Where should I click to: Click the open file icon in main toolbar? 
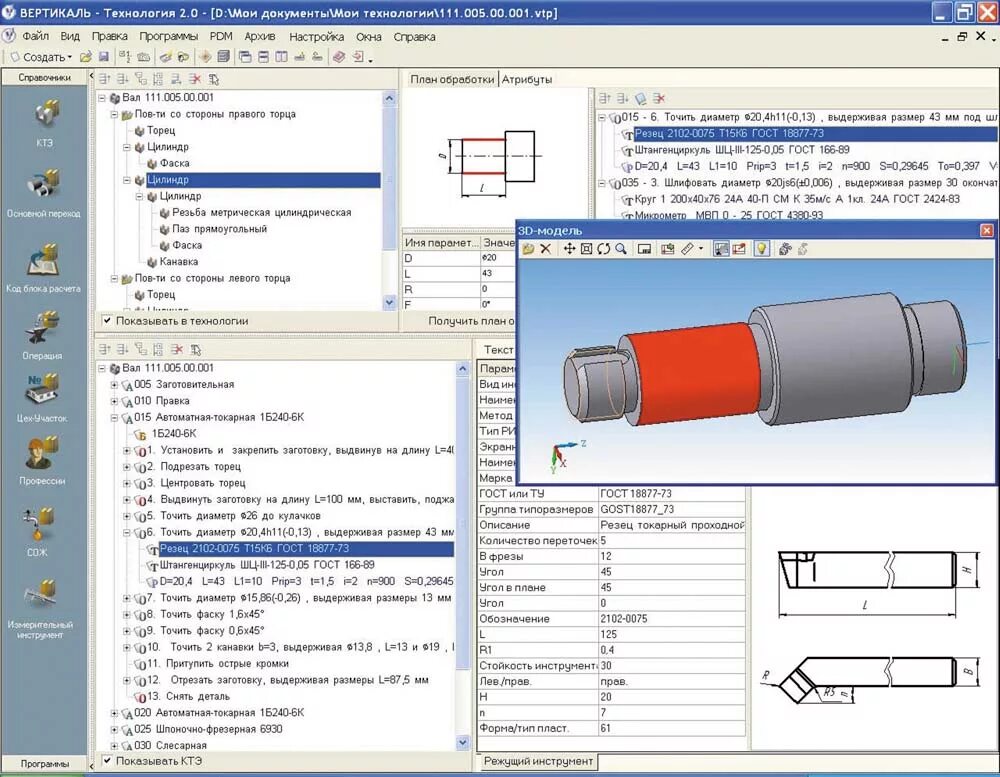pos(85,57)
